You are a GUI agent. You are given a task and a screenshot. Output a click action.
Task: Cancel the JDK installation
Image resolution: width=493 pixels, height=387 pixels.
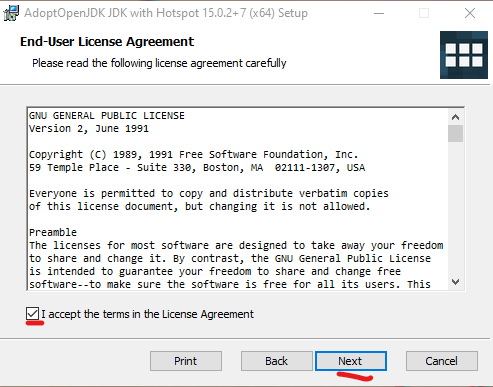(442, 361)
